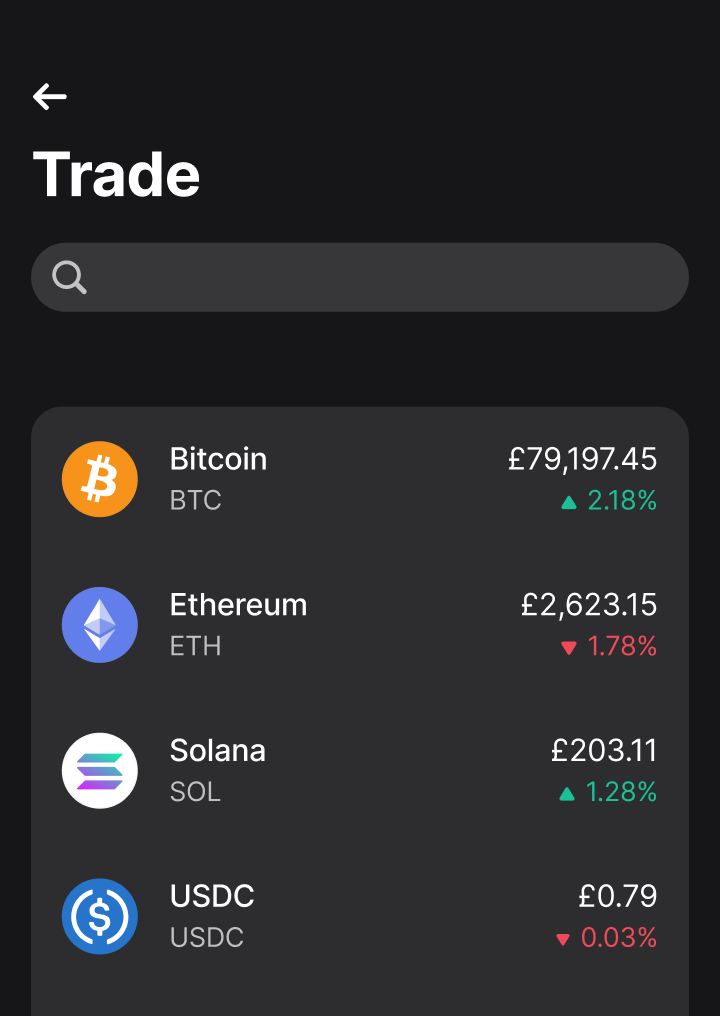
Task: Click the USDC 0.03% change value
Action: pos(618,938)
